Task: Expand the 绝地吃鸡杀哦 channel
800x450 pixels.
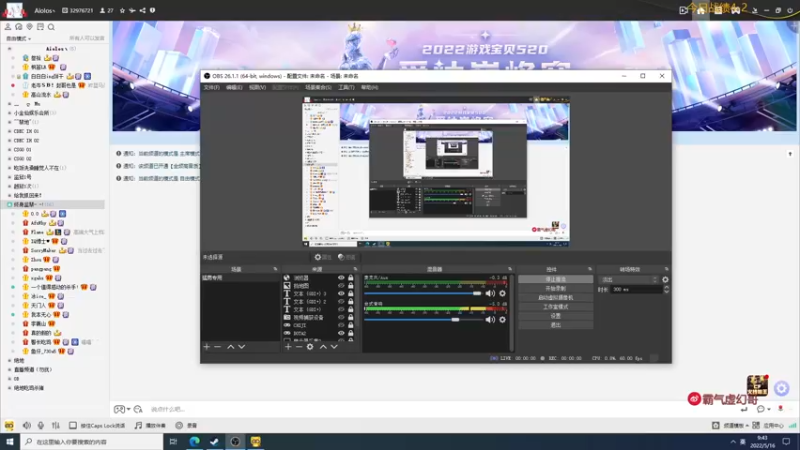Action: (x=9, y=388)
